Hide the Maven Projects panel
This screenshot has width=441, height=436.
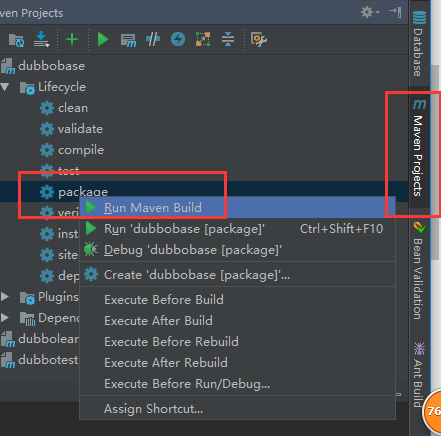click(395, 12)
